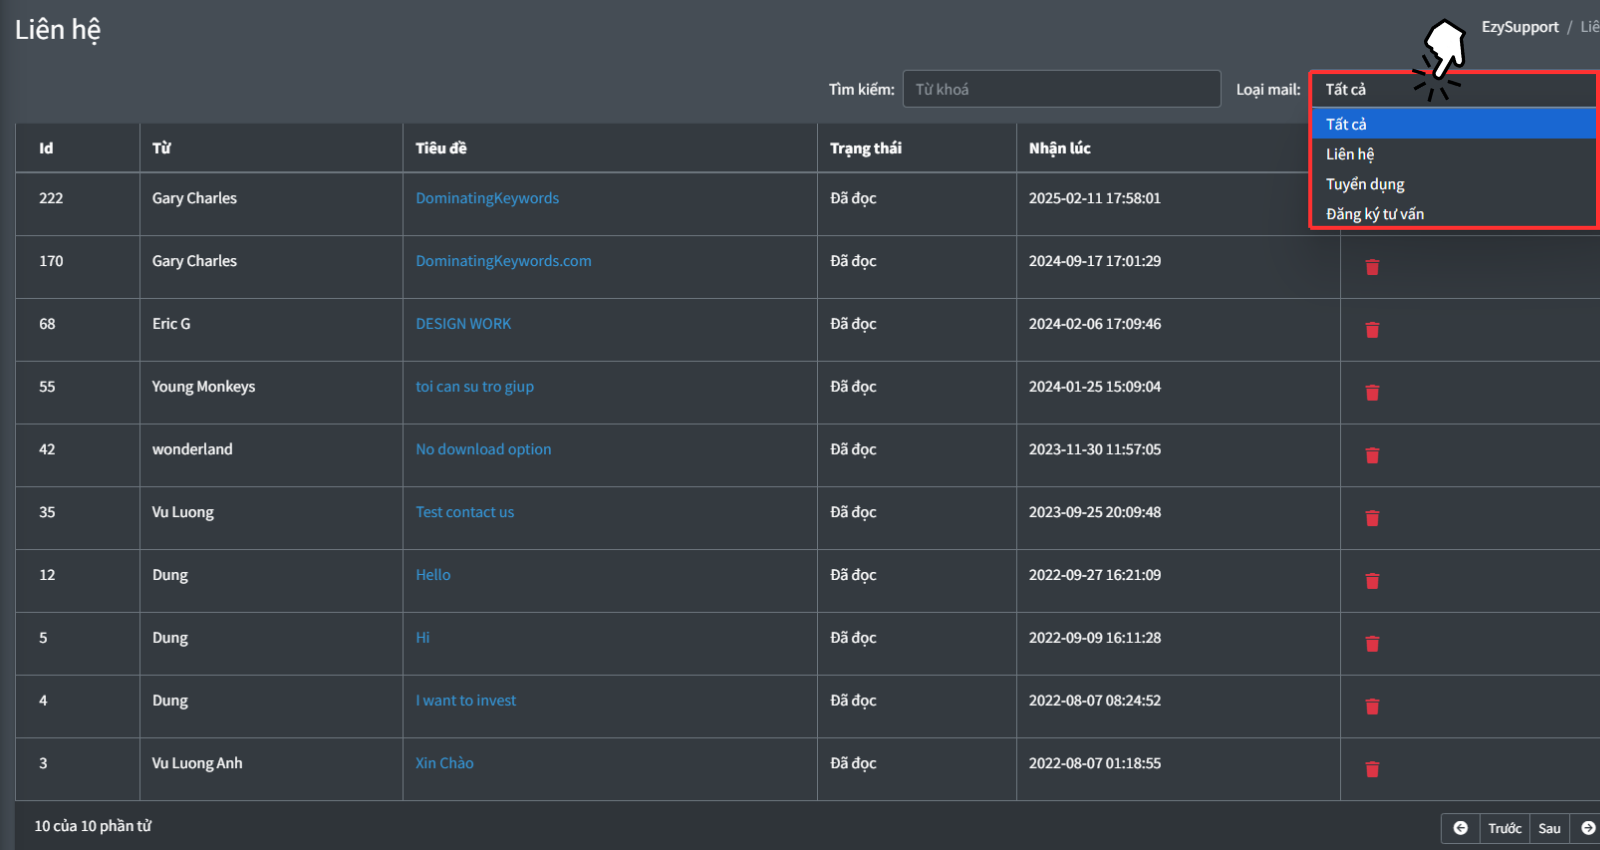1600x850 pixels.
Task: Choose 'Tuyển dụng' from mail type list
Action: [1365, 184]
